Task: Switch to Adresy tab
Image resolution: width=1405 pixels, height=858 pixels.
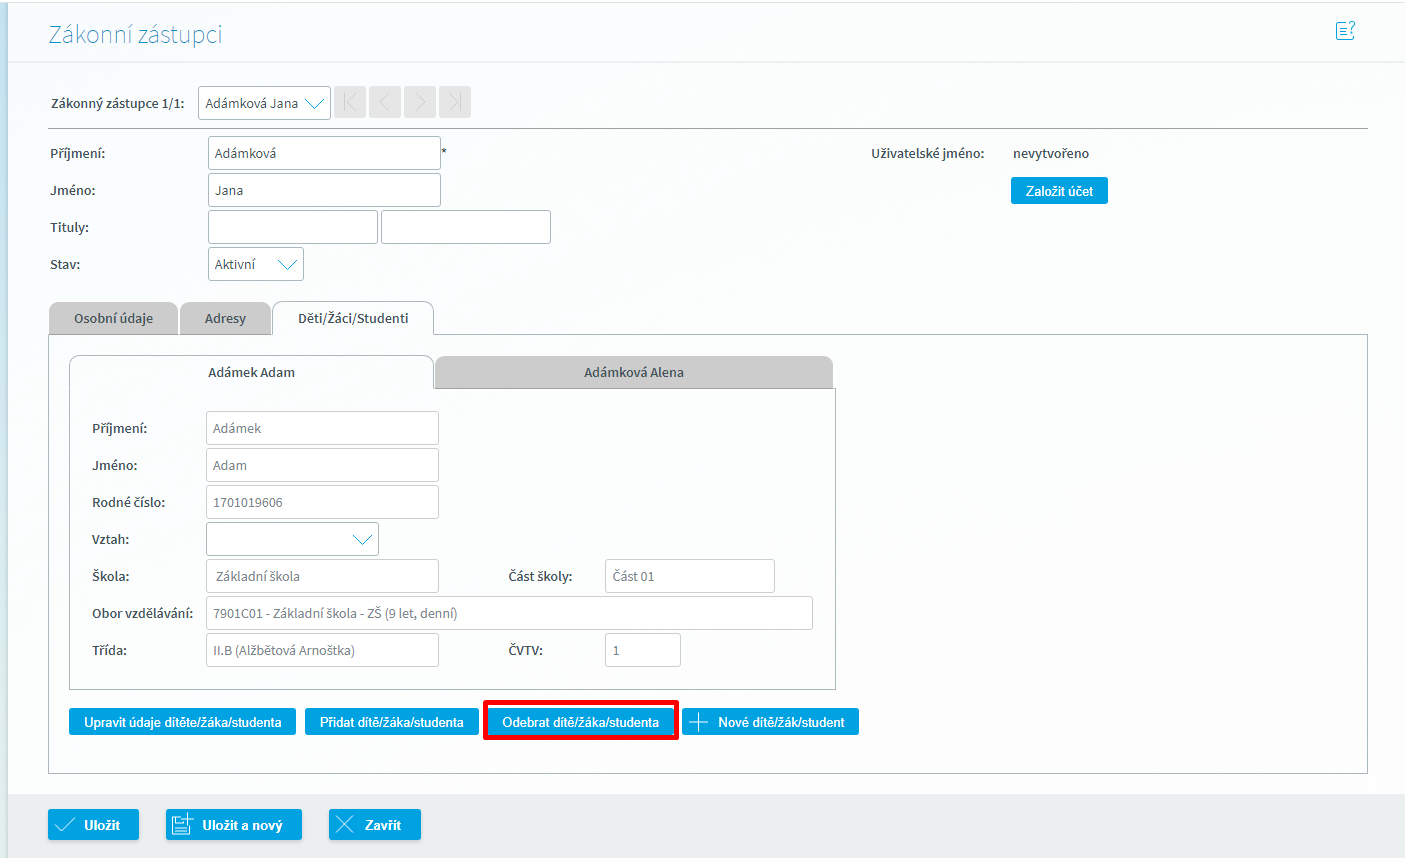Action: [225, 319]
